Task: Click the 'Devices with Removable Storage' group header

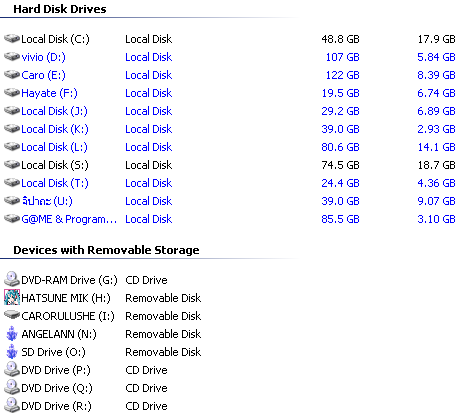Action: 106,250
